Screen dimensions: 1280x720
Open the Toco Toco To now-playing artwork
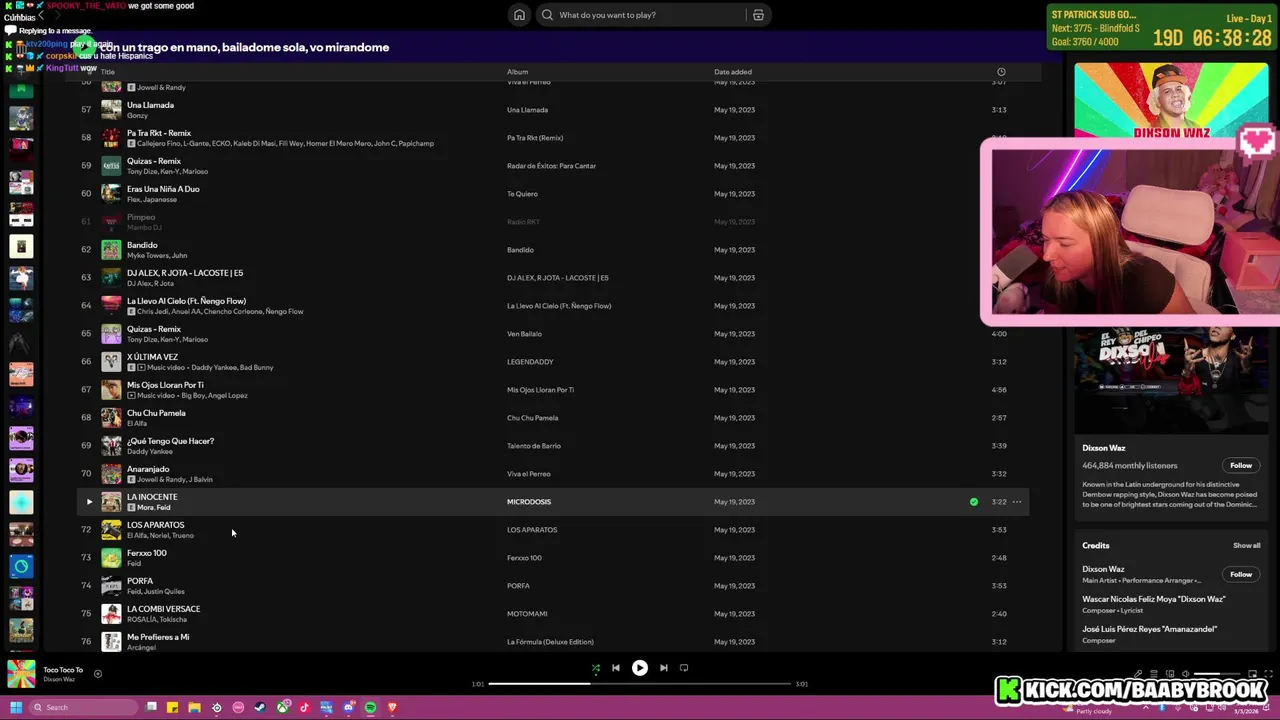(x=21, y=674)
